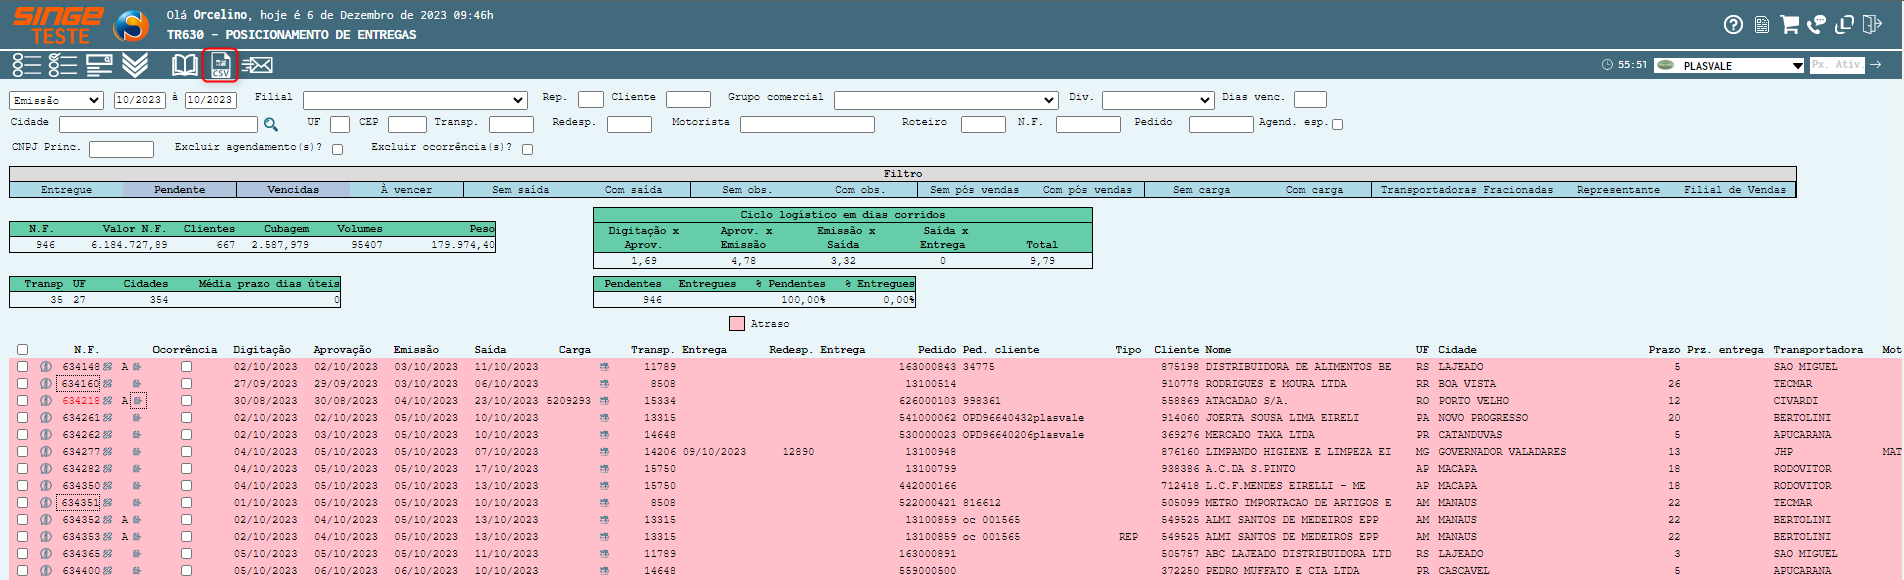Click the info icon for N.F. 634350

(x=46, y=486)
